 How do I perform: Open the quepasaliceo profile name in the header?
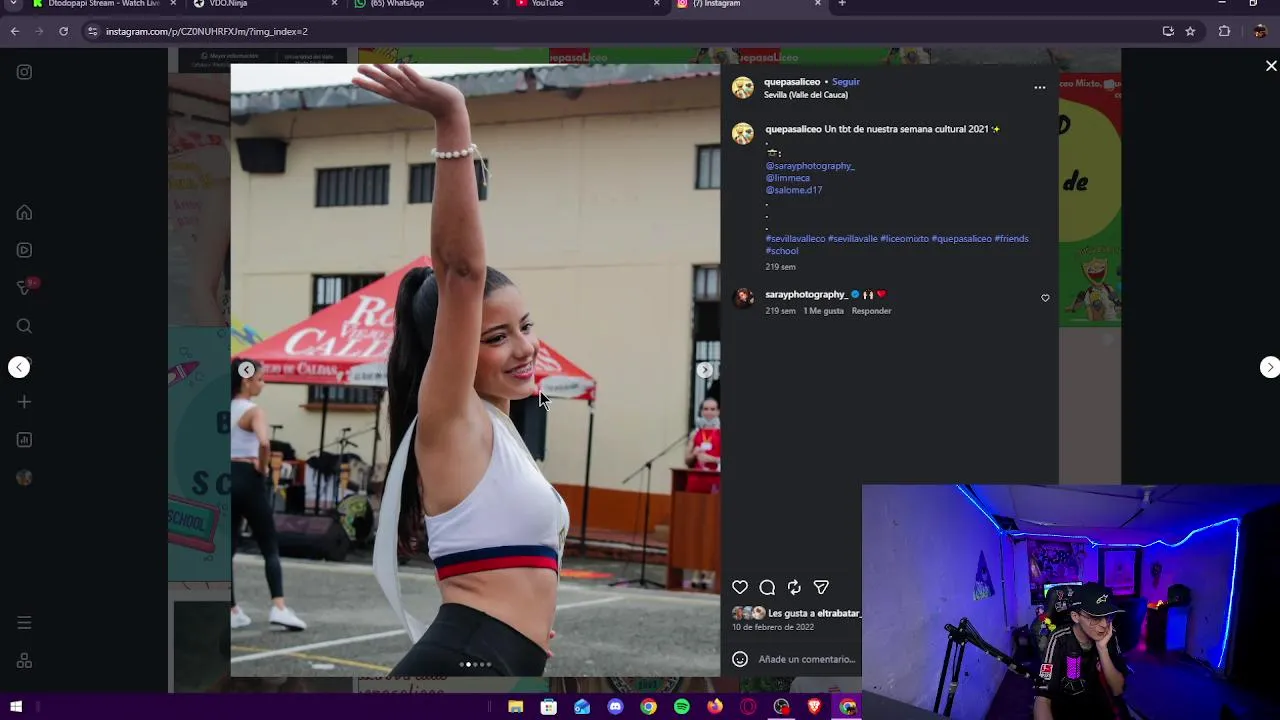pyautogui.click(x=792, y=82)
